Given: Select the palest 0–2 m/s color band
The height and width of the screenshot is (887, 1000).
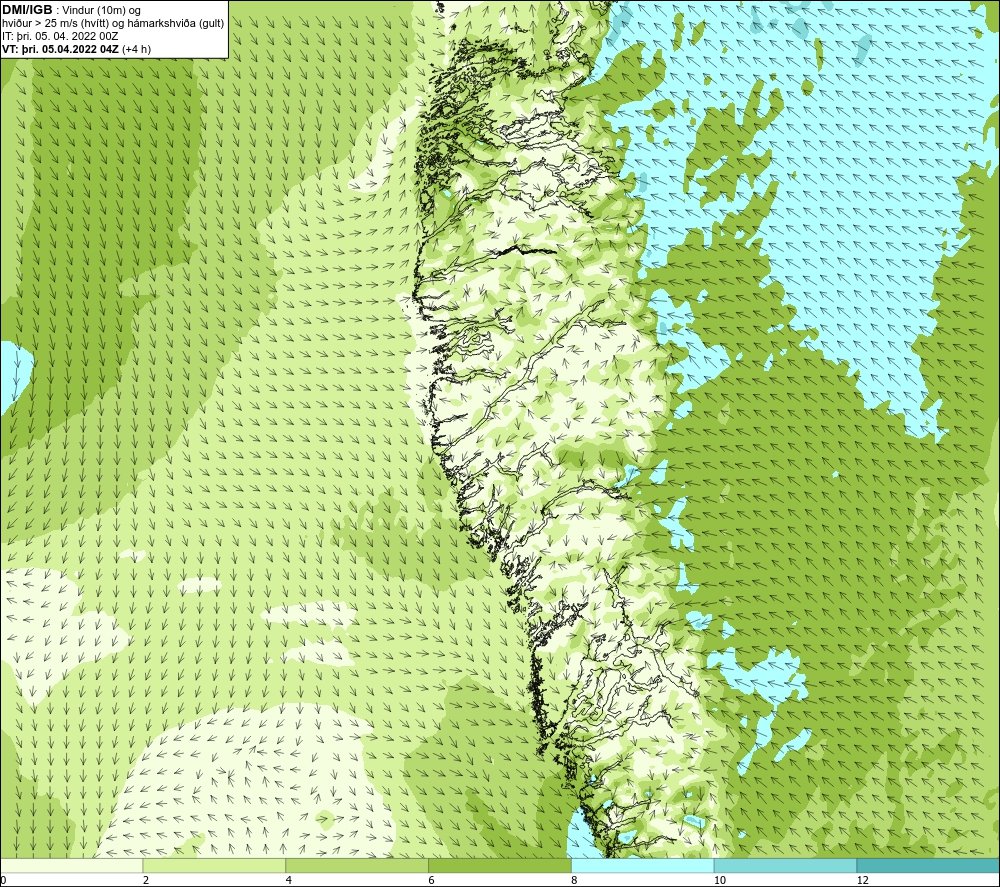Looking at the screenshot, I should coord(71,865).
